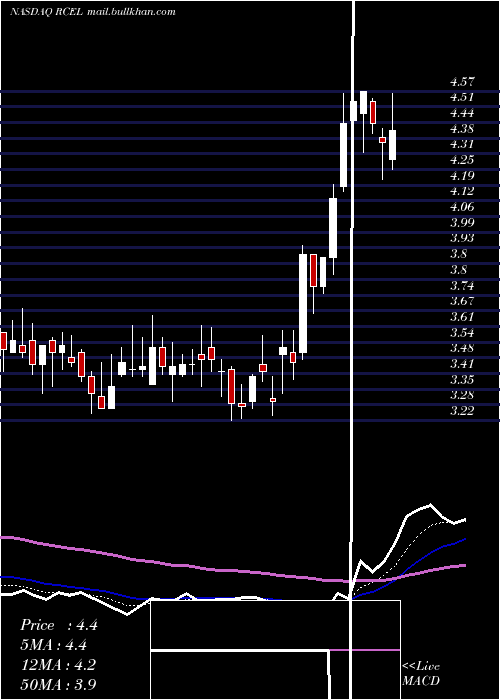This screenshot has width=500, height=700.
Task: Click the last white candlestick on the chart
Action: (392, 145)
